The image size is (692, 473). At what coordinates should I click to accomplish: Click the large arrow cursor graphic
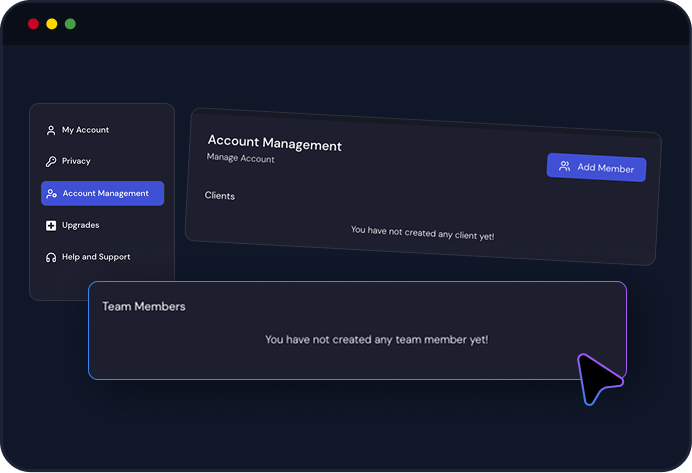tap(599, 379)
